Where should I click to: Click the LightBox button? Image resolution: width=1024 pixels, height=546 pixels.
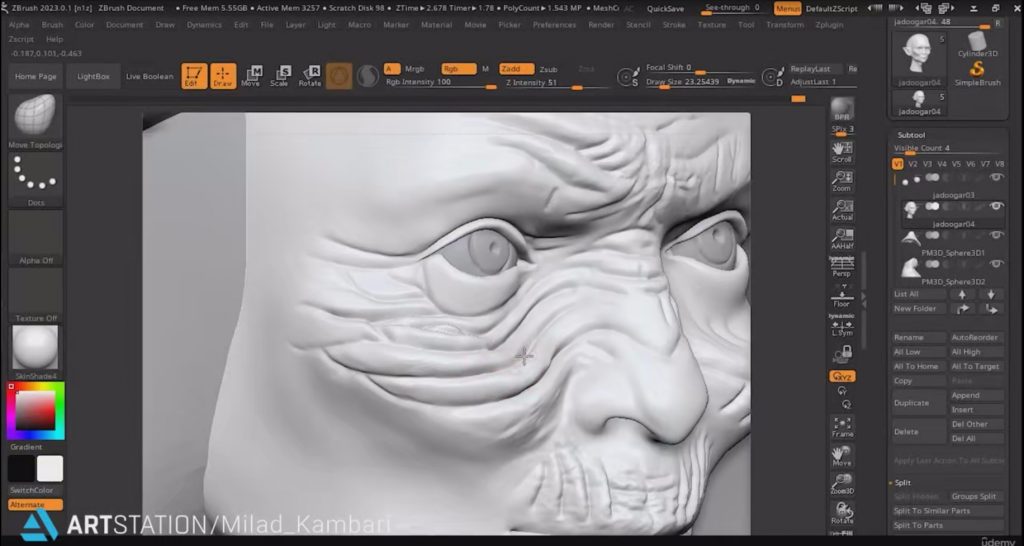93,76
